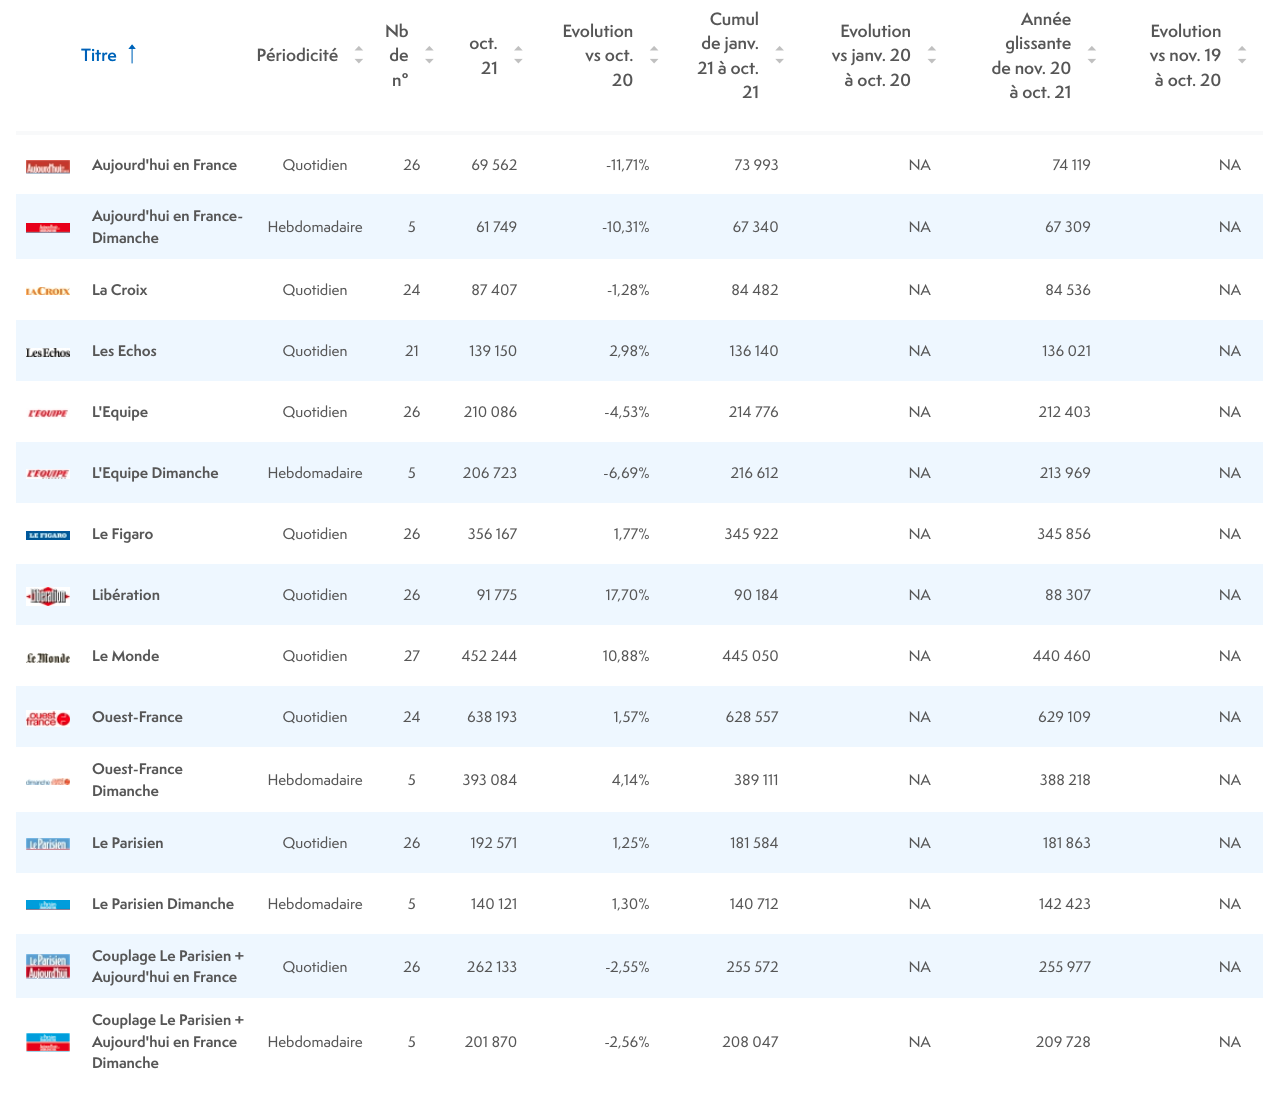Sort by Evolution vs janv. 20 arrows

pos(932,55)
